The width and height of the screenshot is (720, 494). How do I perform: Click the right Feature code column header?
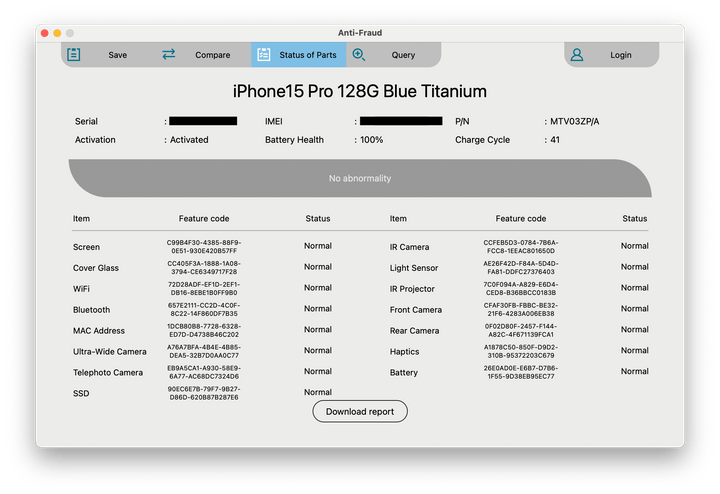tap(521, 219)
